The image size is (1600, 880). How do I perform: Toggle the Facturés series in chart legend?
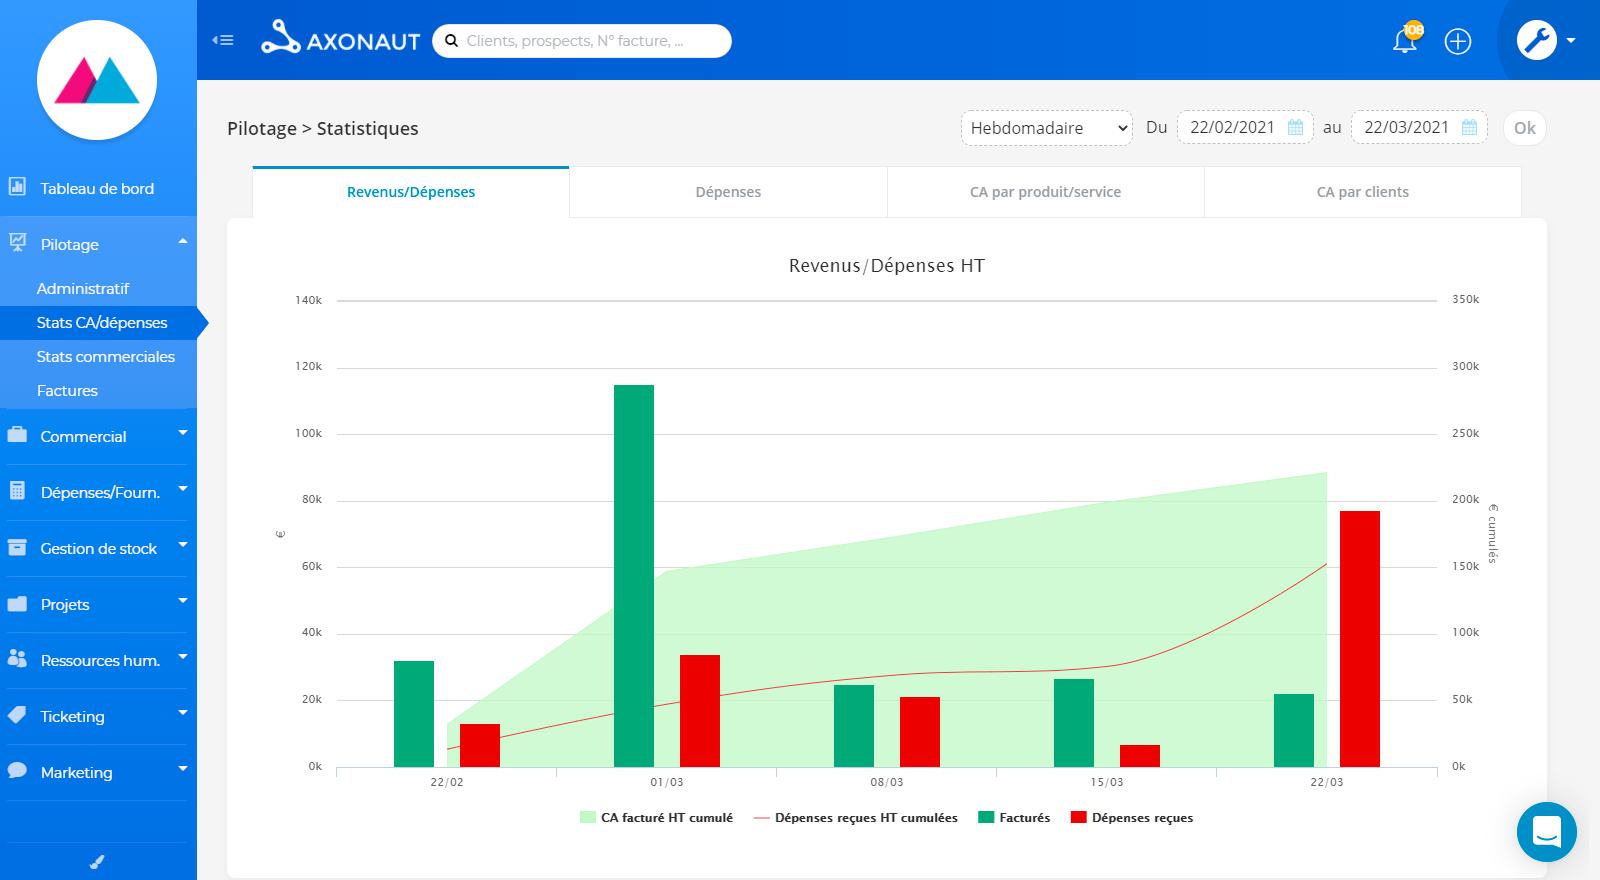[x=1014, y=817]
